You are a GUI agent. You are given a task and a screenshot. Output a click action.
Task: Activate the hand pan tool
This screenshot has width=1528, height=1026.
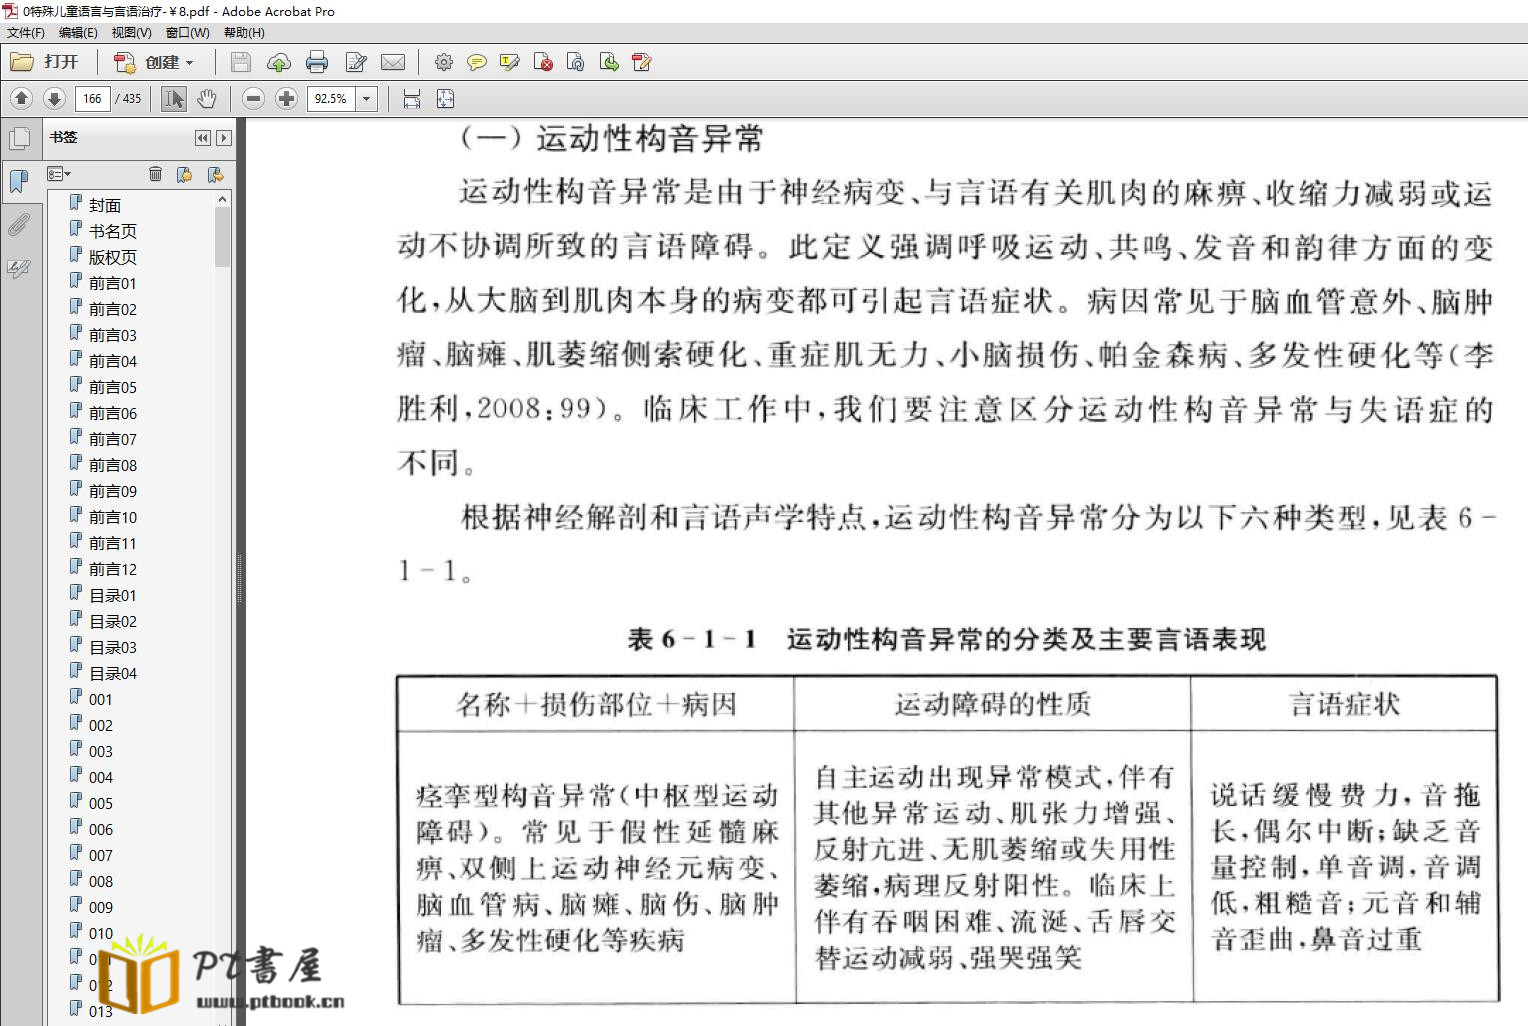pyautogui.click(x=207, y=98)
